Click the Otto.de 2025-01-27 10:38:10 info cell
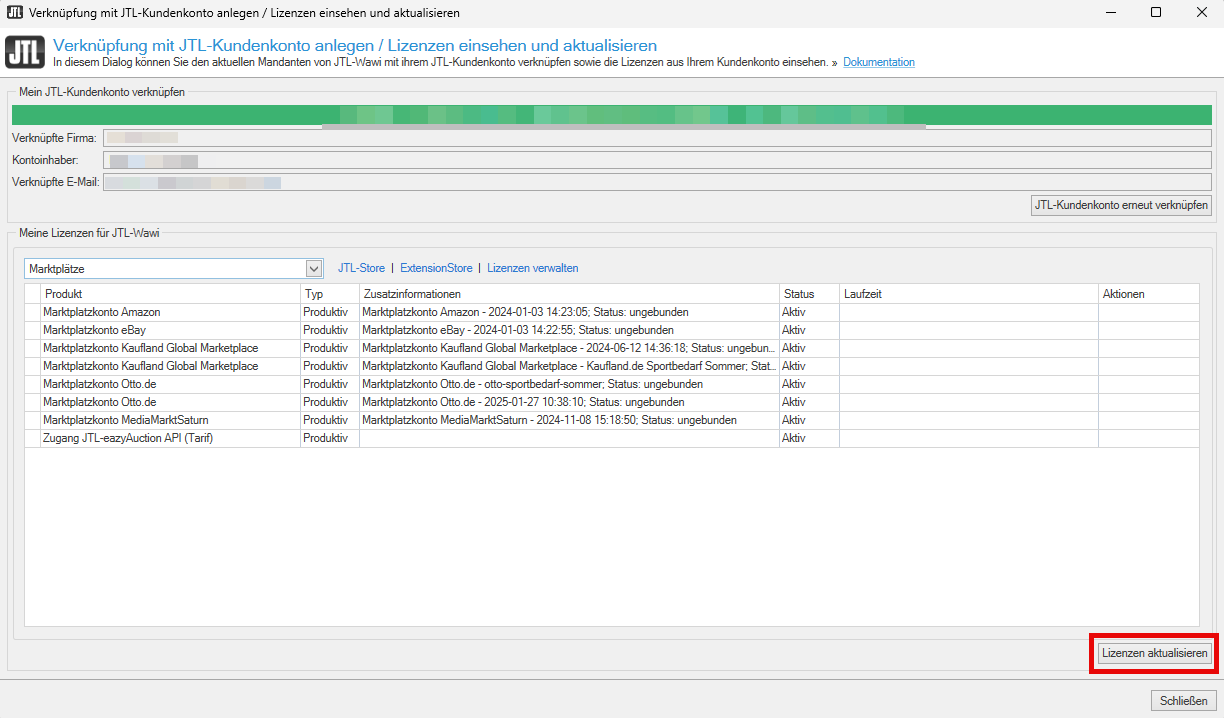This screenshot has height=718, width=1224. point(569,402)
